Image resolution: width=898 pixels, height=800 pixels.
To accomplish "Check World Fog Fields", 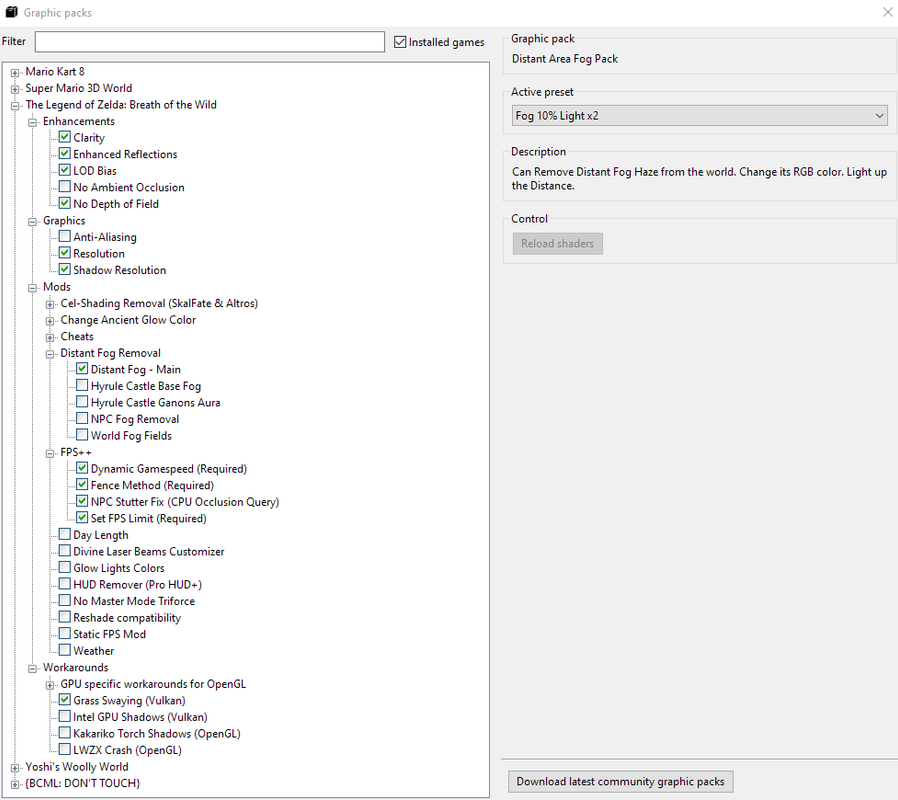I will click(82, 435).
